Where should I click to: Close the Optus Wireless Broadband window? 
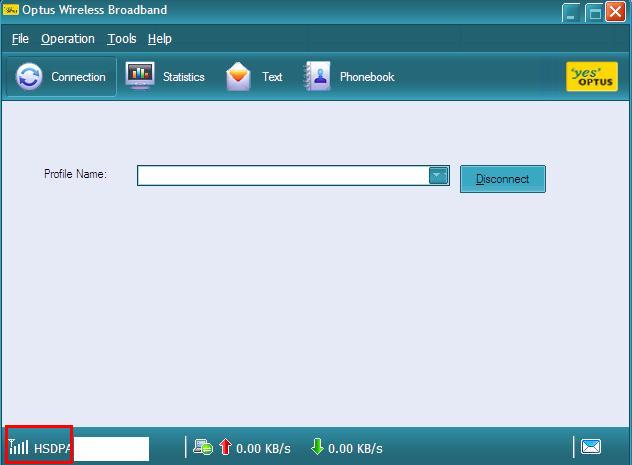[615, 12]
